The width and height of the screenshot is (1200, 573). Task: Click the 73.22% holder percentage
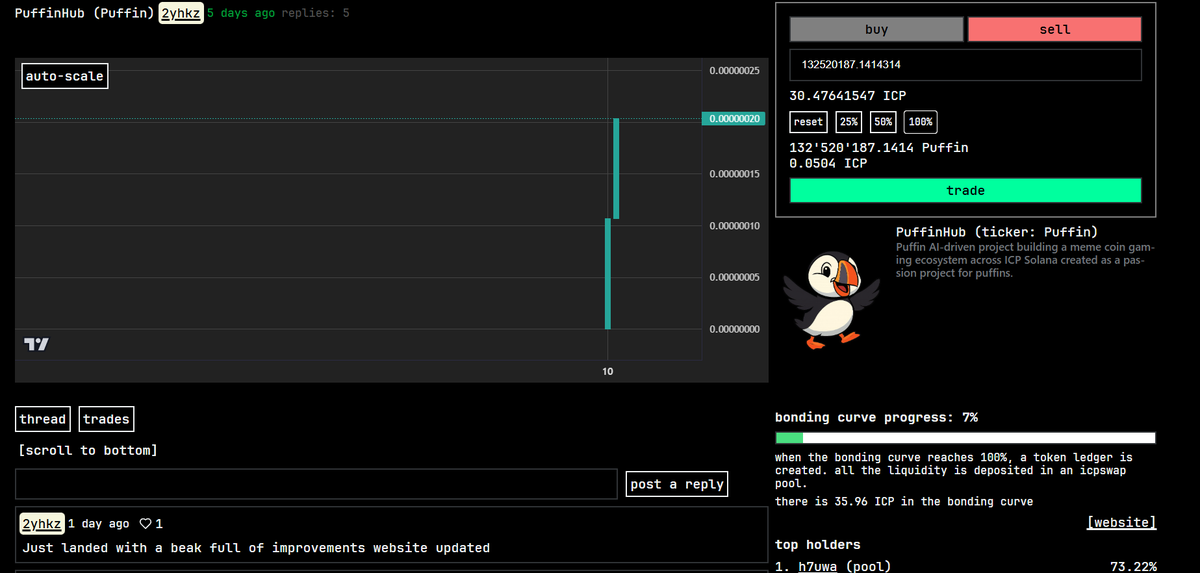click(1133, 567)
